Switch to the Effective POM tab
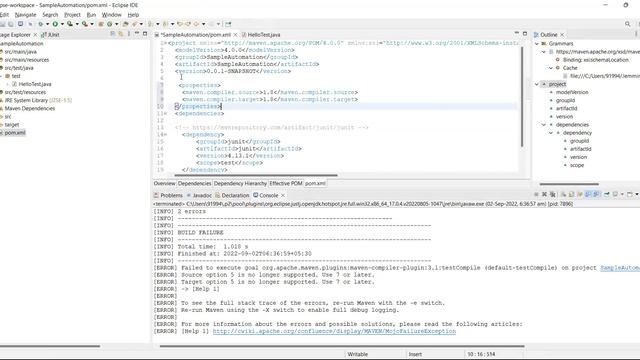The image size is (640, 360). tap(286, 184)
